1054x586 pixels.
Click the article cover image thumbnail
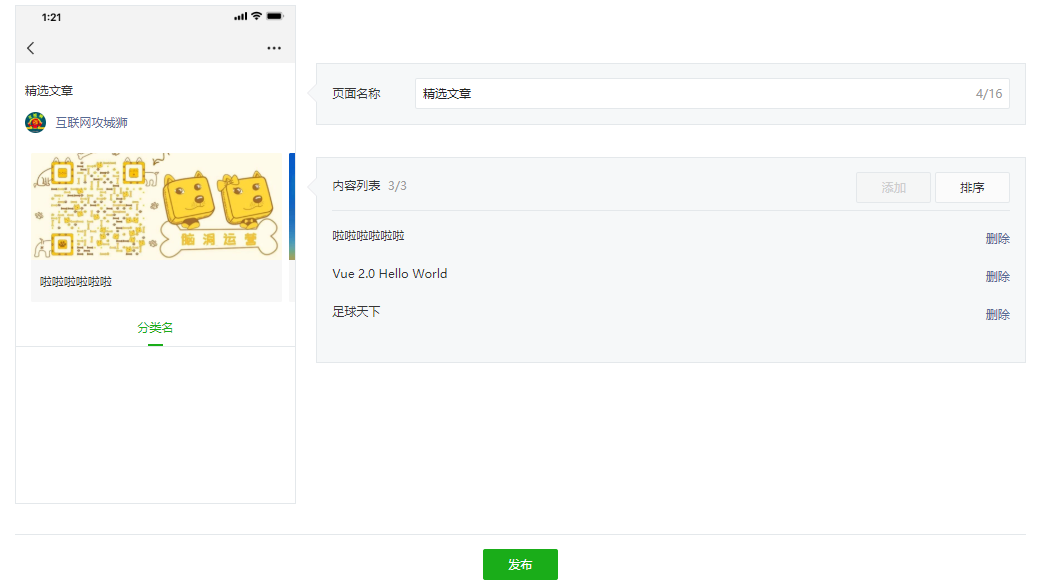157,206
